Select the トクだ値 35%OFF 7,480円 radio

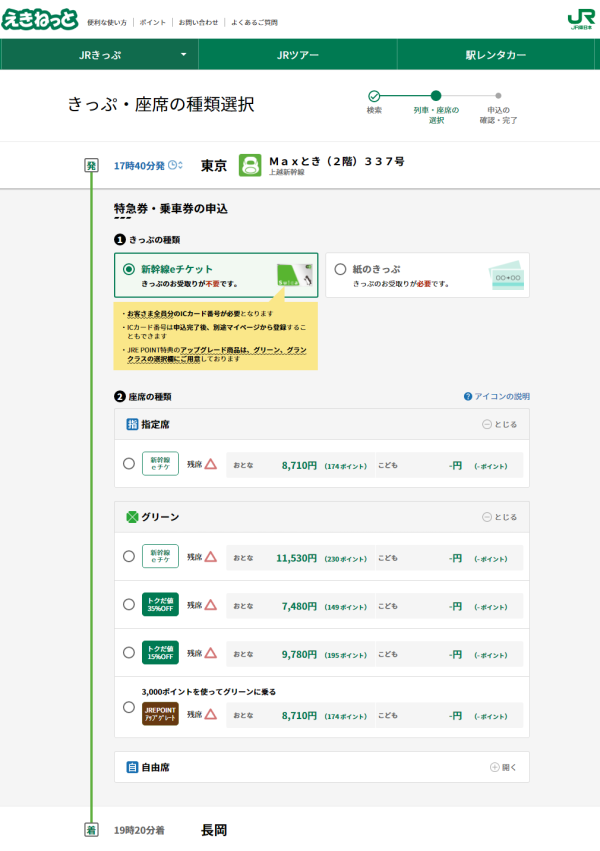click(129, 604)
